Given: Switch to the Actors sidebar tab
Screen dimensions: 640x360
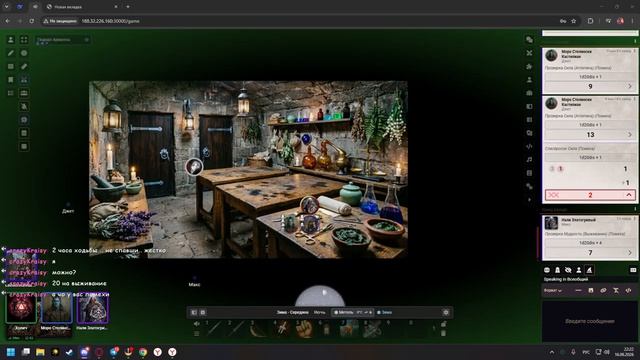Looking at the screenshot, I should coord(529,80).
